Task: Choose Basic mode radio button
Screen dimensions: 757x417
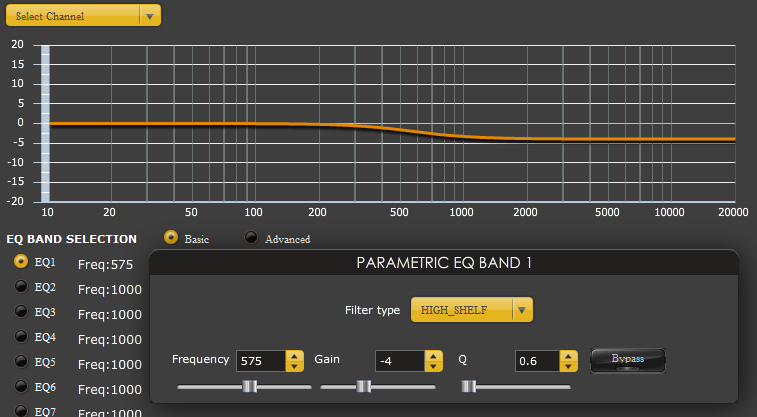Action: click(171, 237)
